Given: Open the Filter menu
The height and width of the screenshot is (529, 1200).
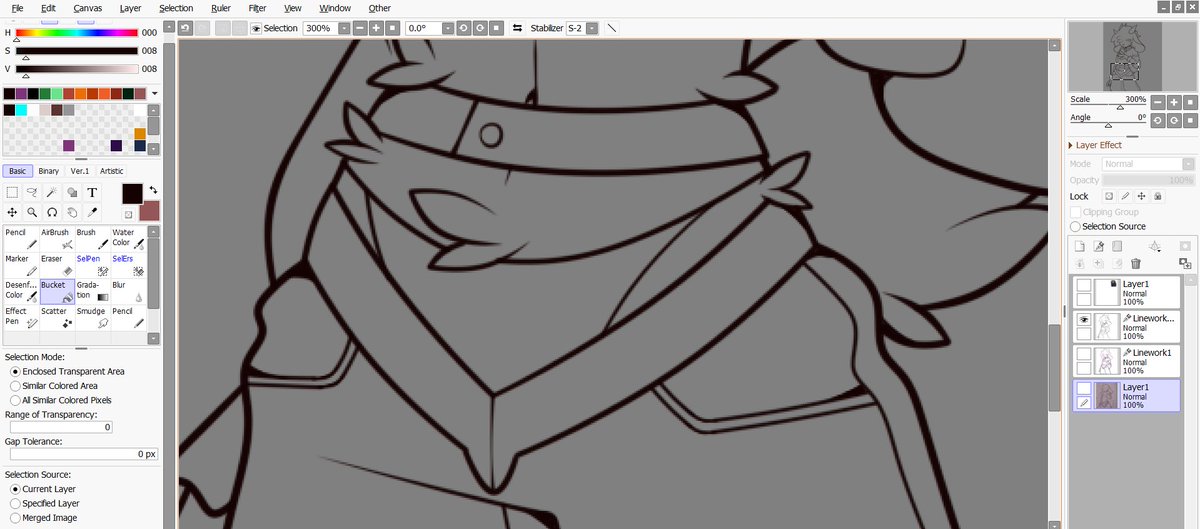Looking at the screenshot, I should pos(257,8).
